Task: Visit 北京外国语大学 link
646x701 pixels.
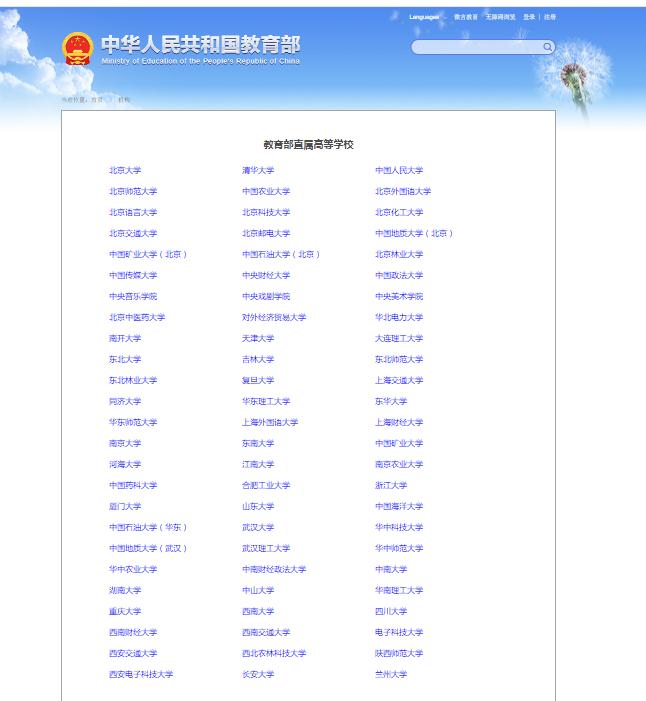Action: coord(403,191)
